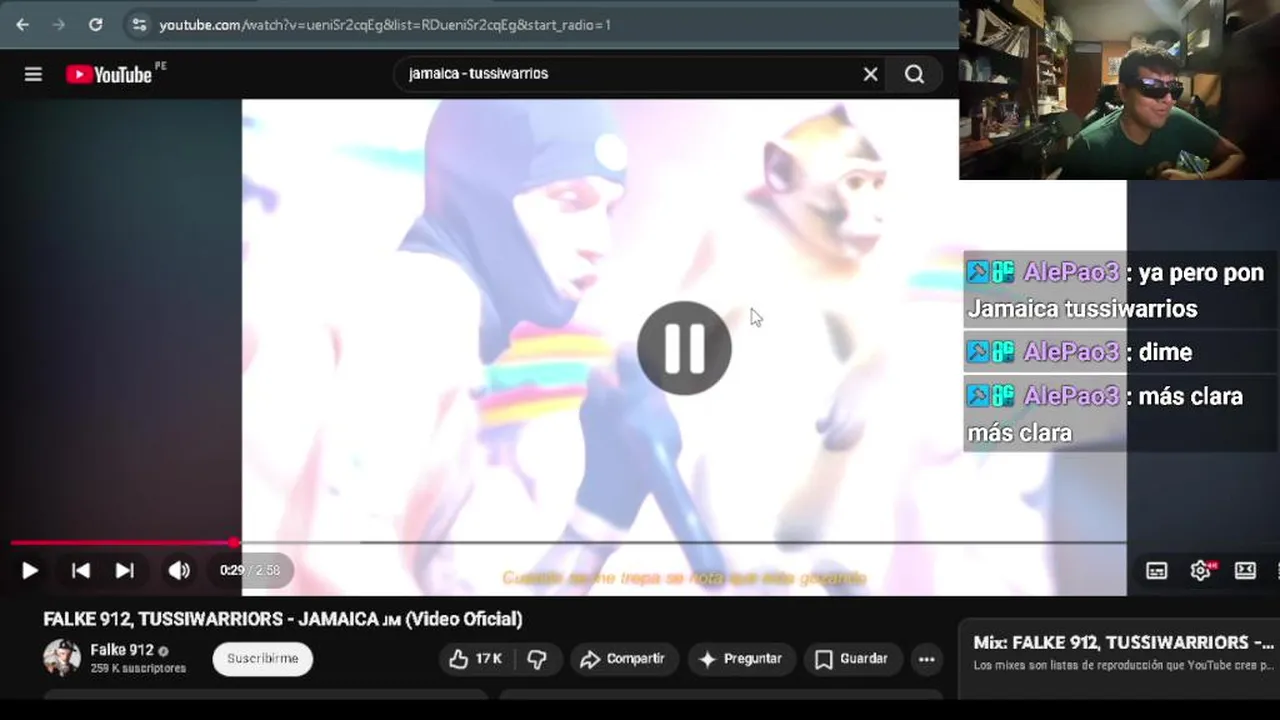This screenshot has width=1280, height=720.
Task: Click the video title 'FALKE 912, TUSSIWARRIORS - JAMAICA'
Action: pyautogui.click(x=283, y=619)
